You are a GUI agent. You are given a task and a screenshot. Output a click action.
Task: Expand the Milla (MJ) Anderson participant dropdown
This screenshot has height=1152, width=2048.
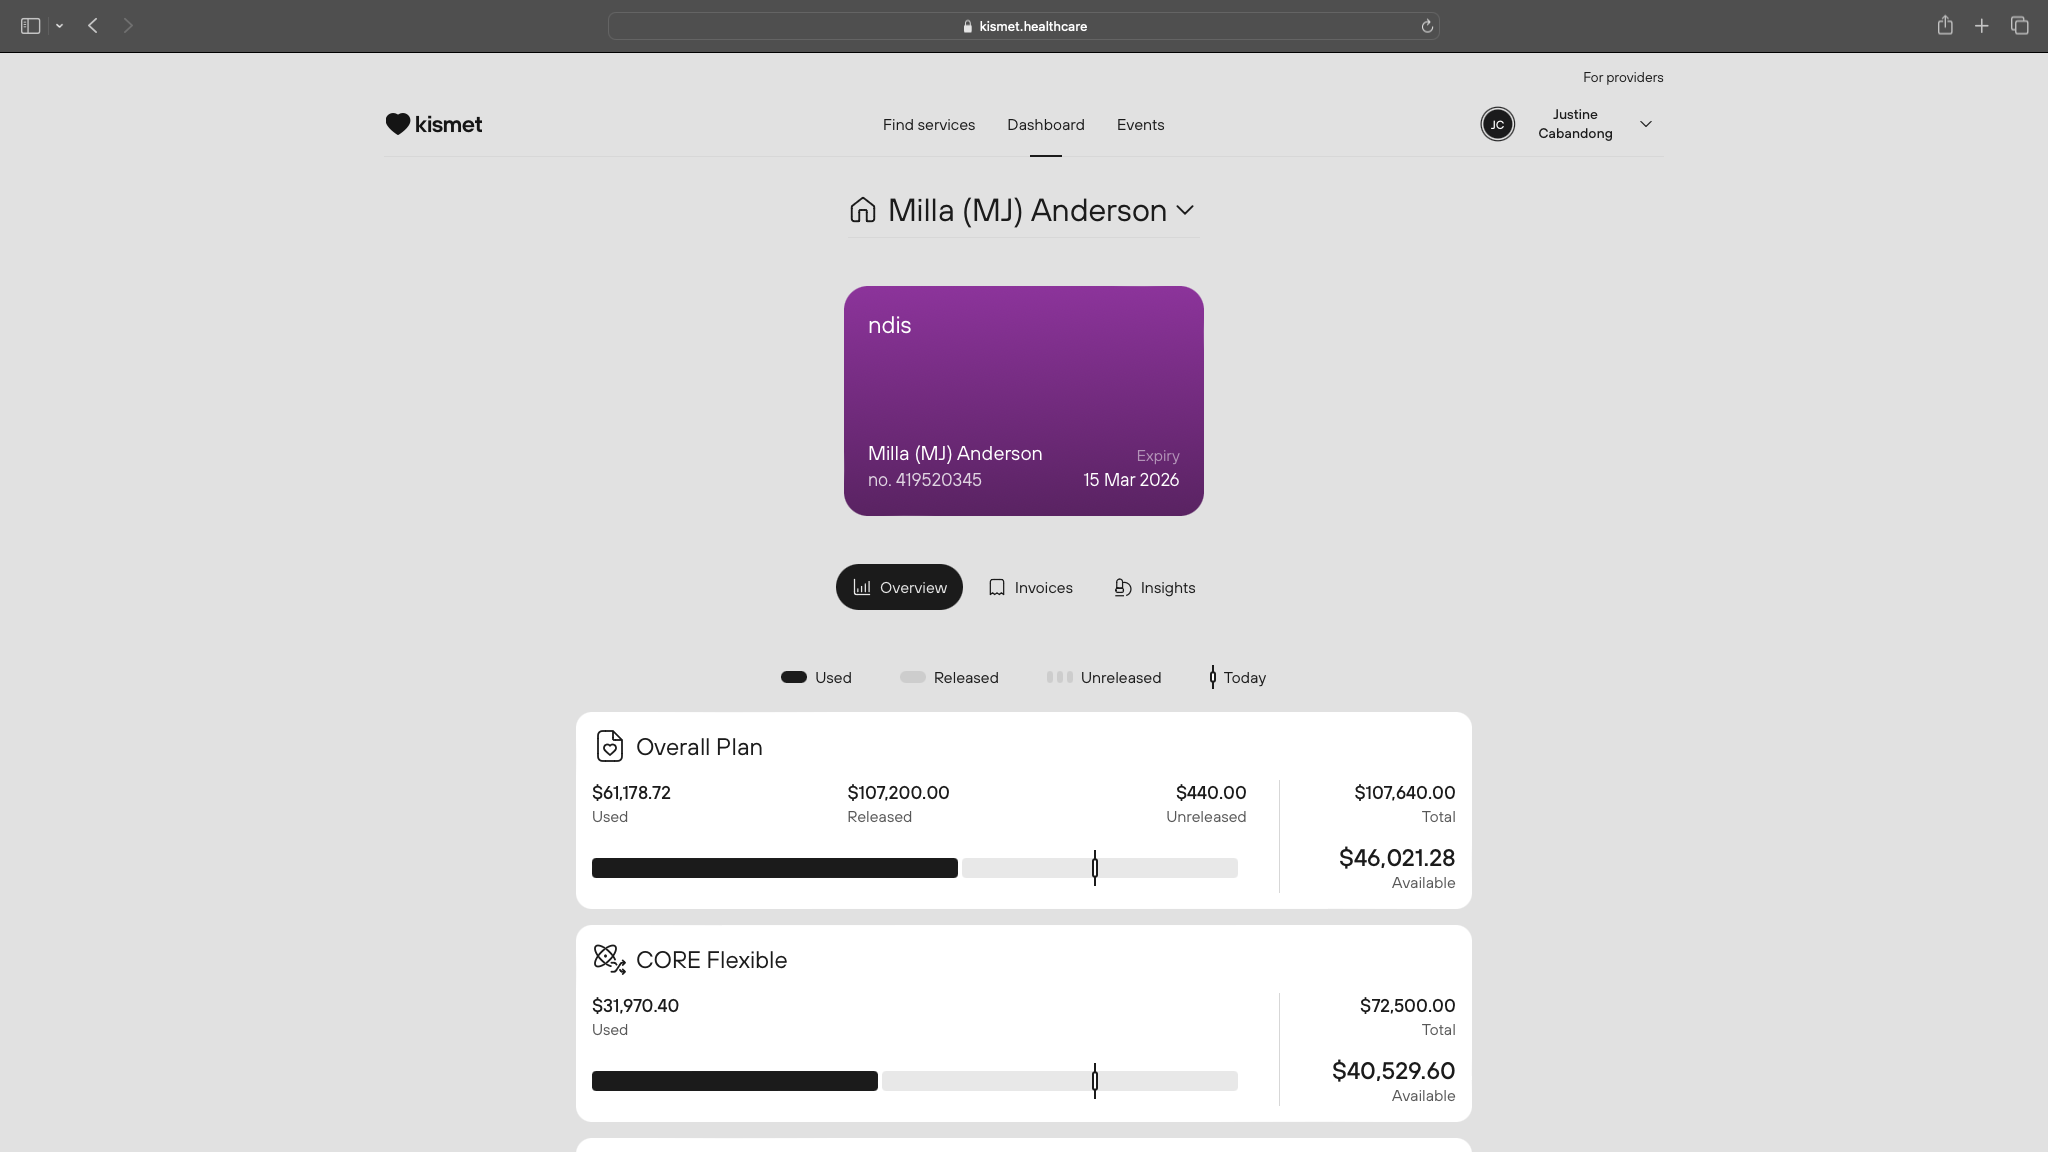[x=1185, y=210]
